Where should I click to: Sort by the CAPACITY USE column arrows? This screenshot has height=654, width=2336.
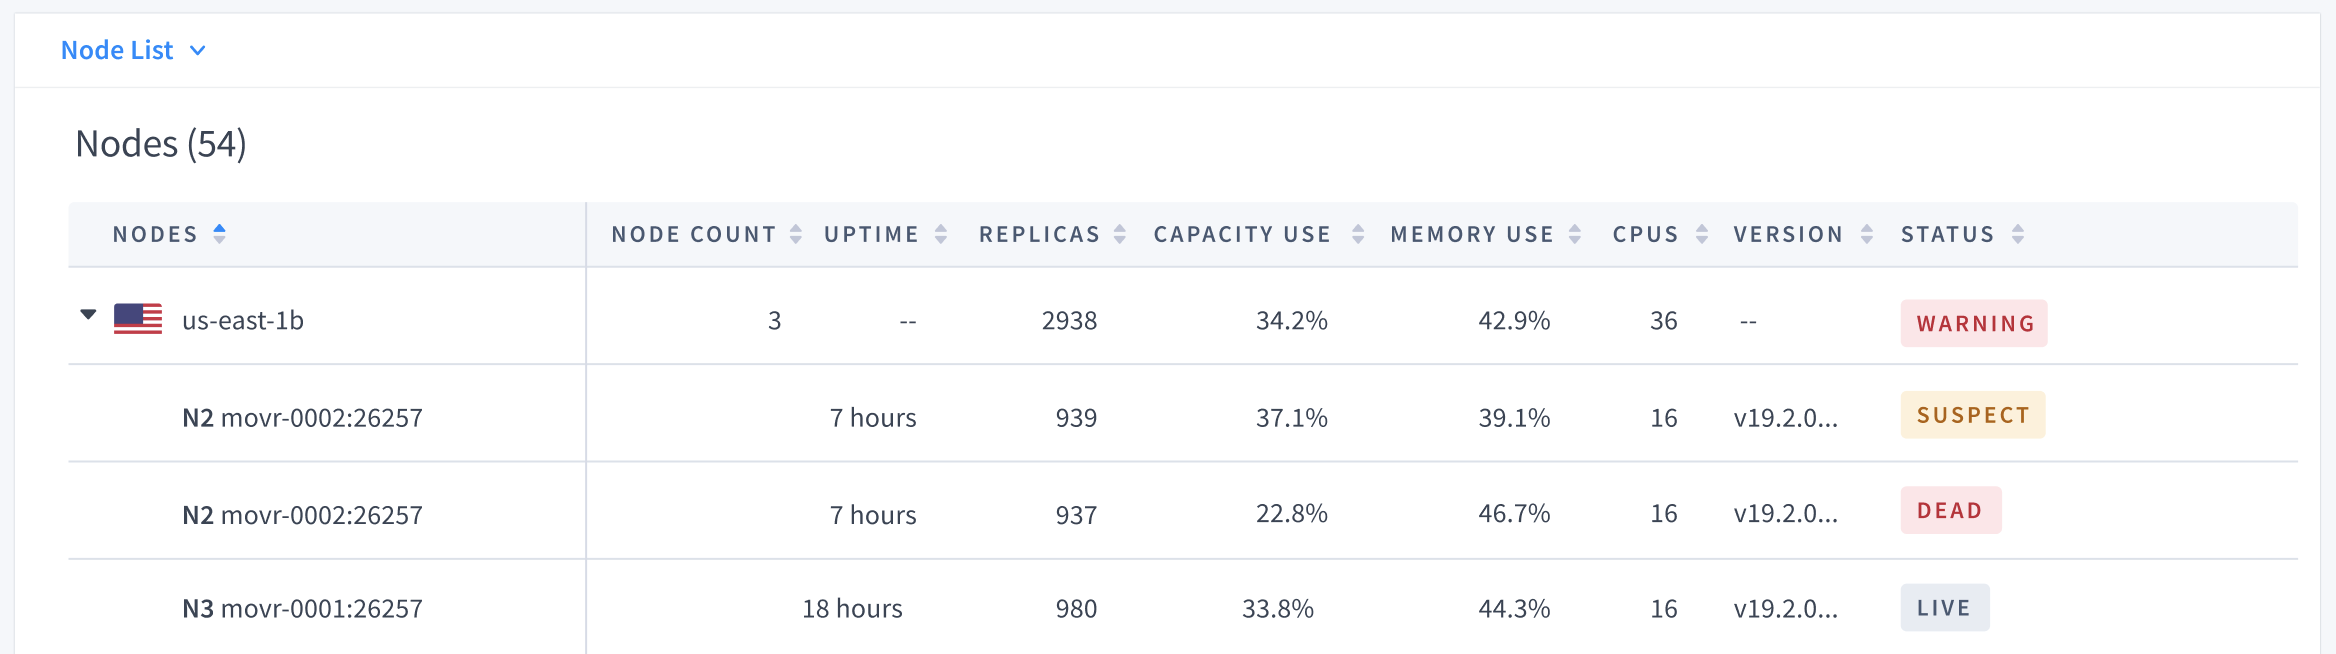click(x=1357, y=233)
